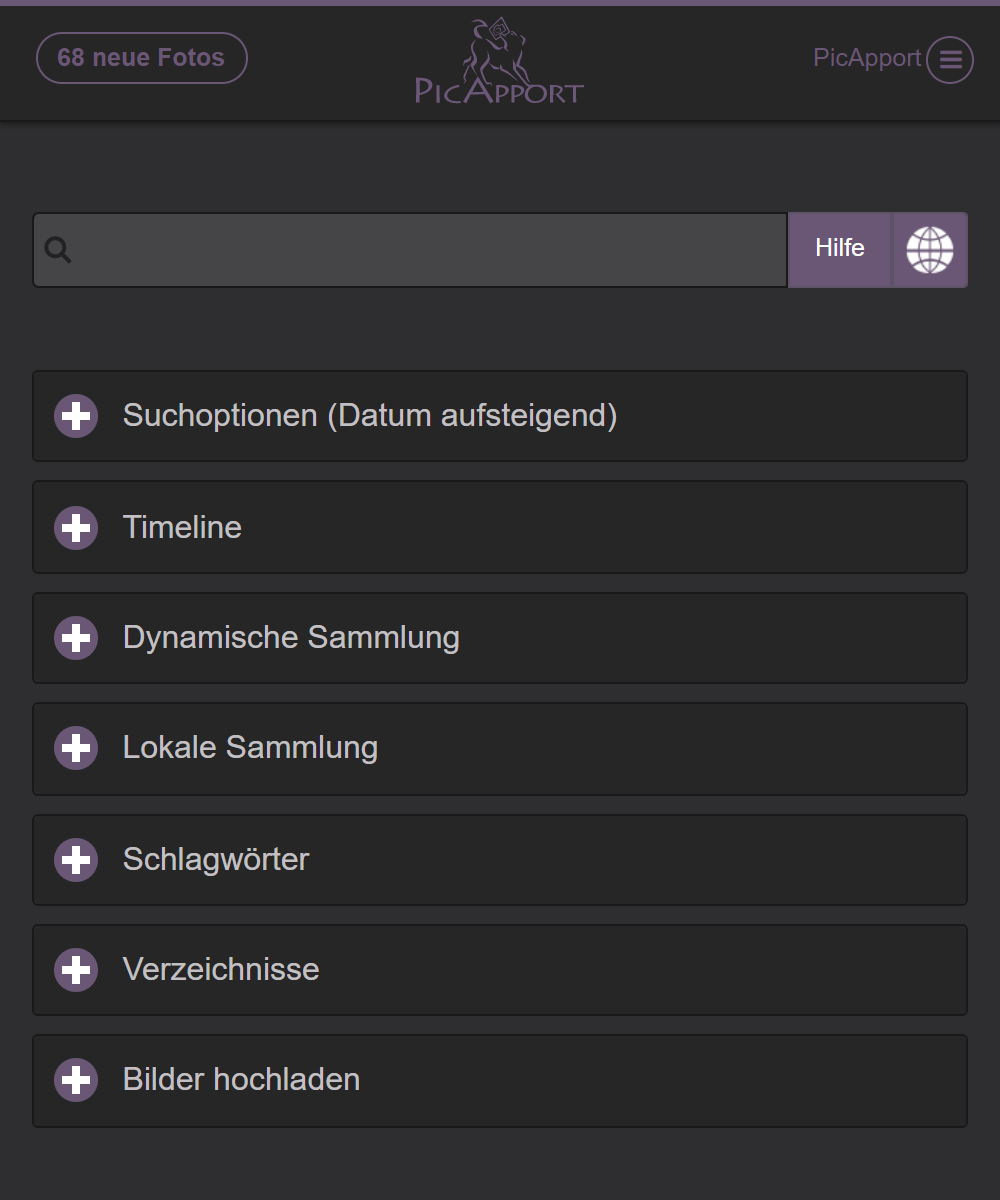
Task: Click the plus icon beside Timeline
Action: pyautogui.click(x=76, y=527)
